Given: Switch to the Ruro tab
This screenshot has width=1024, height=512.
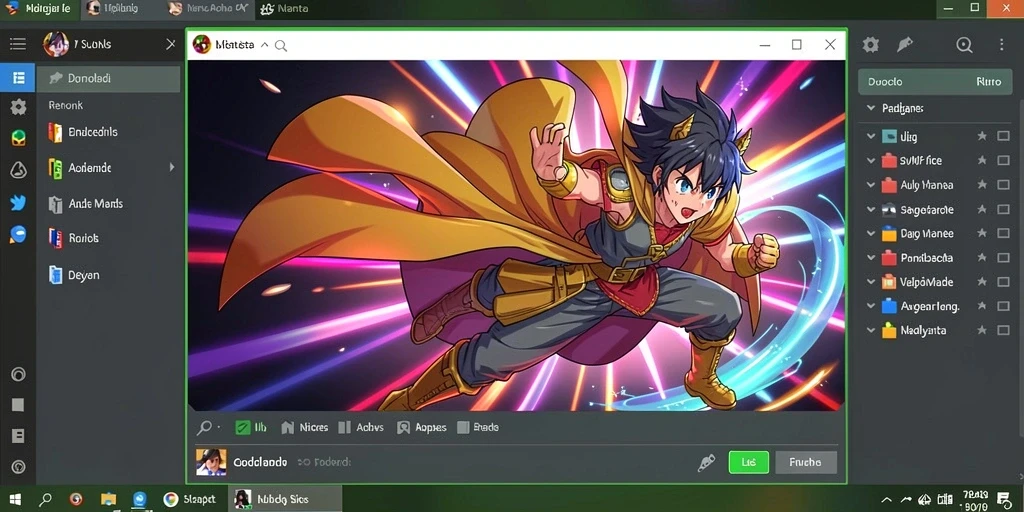Looking at the screenshot, I should (x=989, y=82).
